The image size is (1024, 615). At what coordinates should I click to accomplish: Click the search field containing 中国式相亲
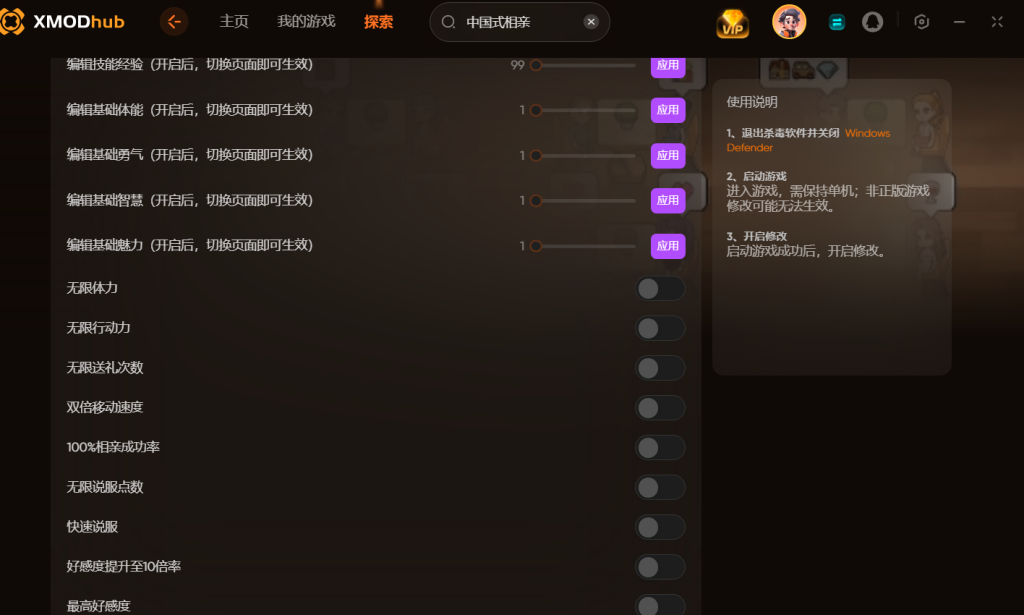[x=519, y=22]
